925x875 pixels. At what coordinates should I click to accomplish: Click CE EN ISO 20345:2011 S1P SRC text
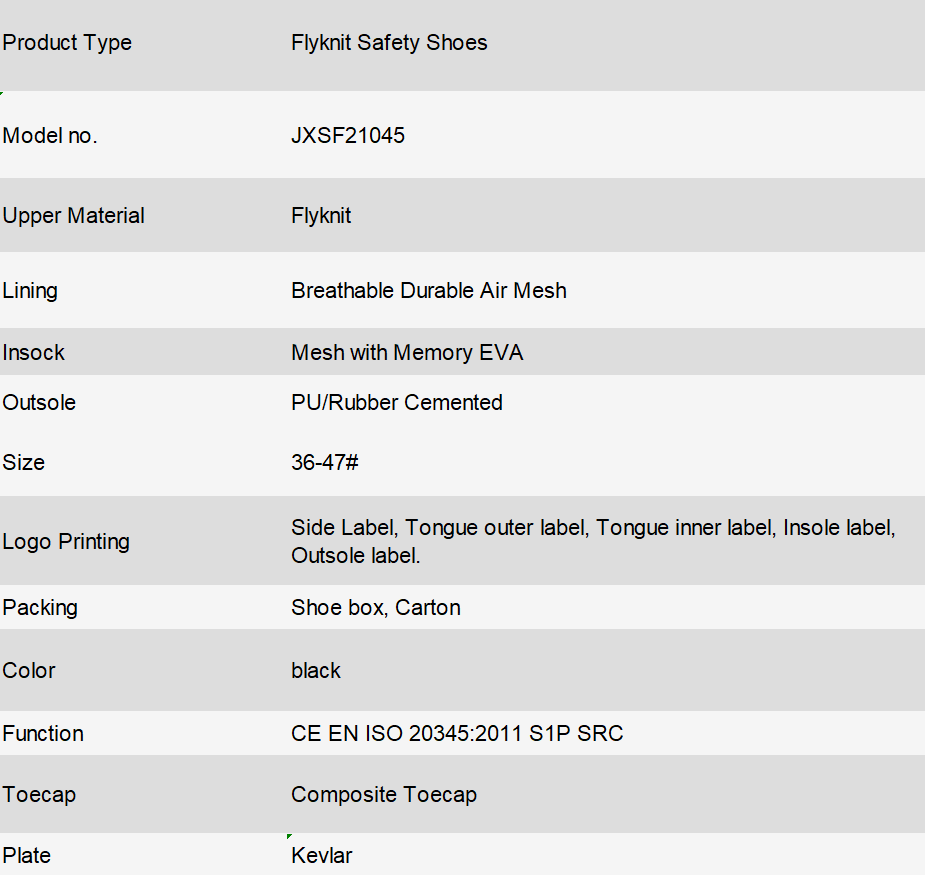[457, 734]
